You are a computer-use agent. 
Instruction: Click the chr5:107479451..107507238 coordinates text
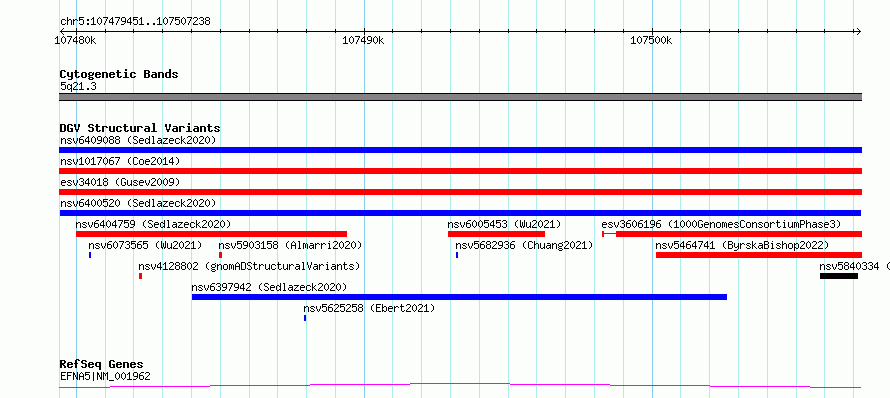[135, 22]
